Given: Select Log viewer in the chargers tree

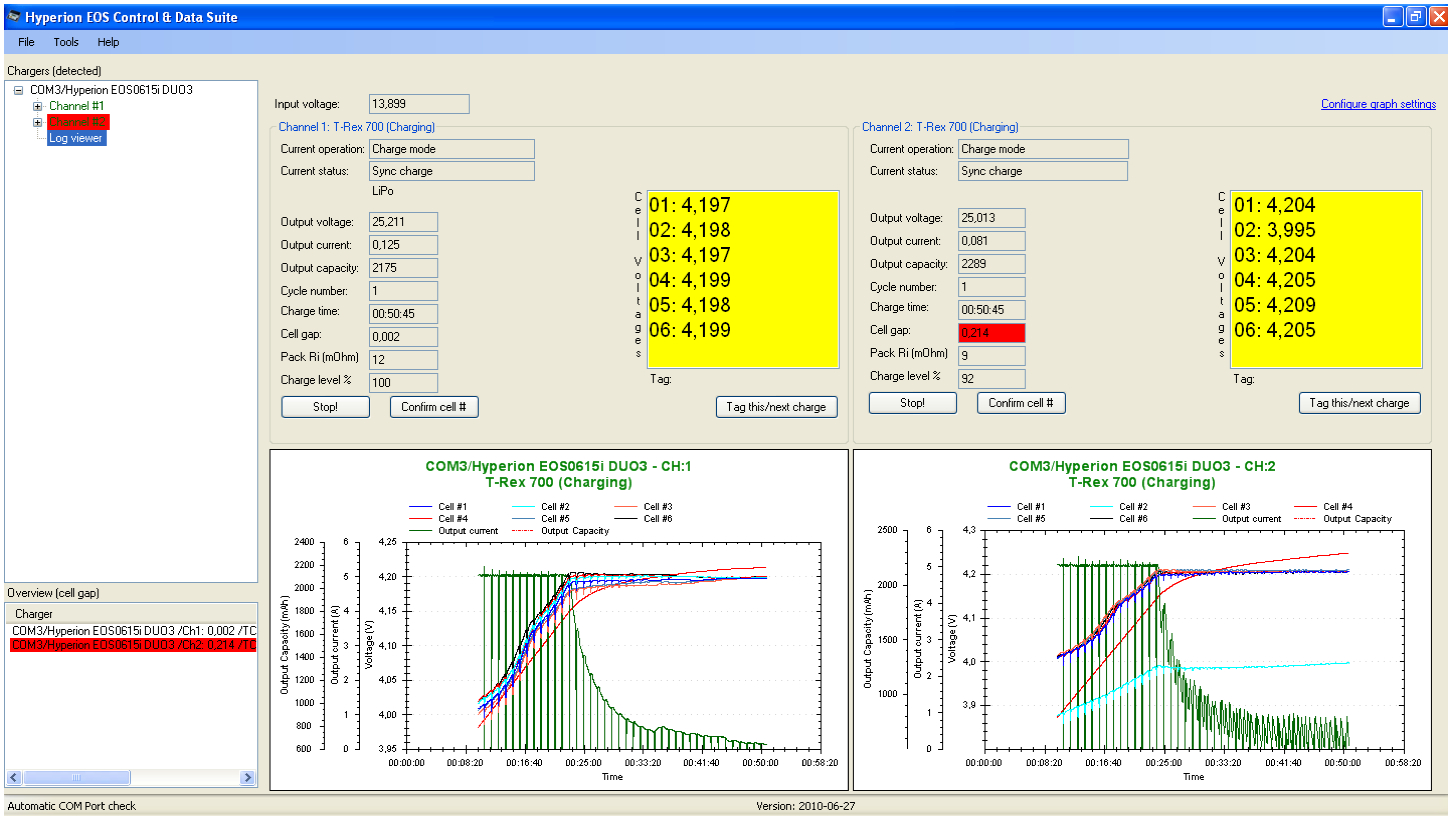Looking at the screenshot, I should click(x=76, y=138).
